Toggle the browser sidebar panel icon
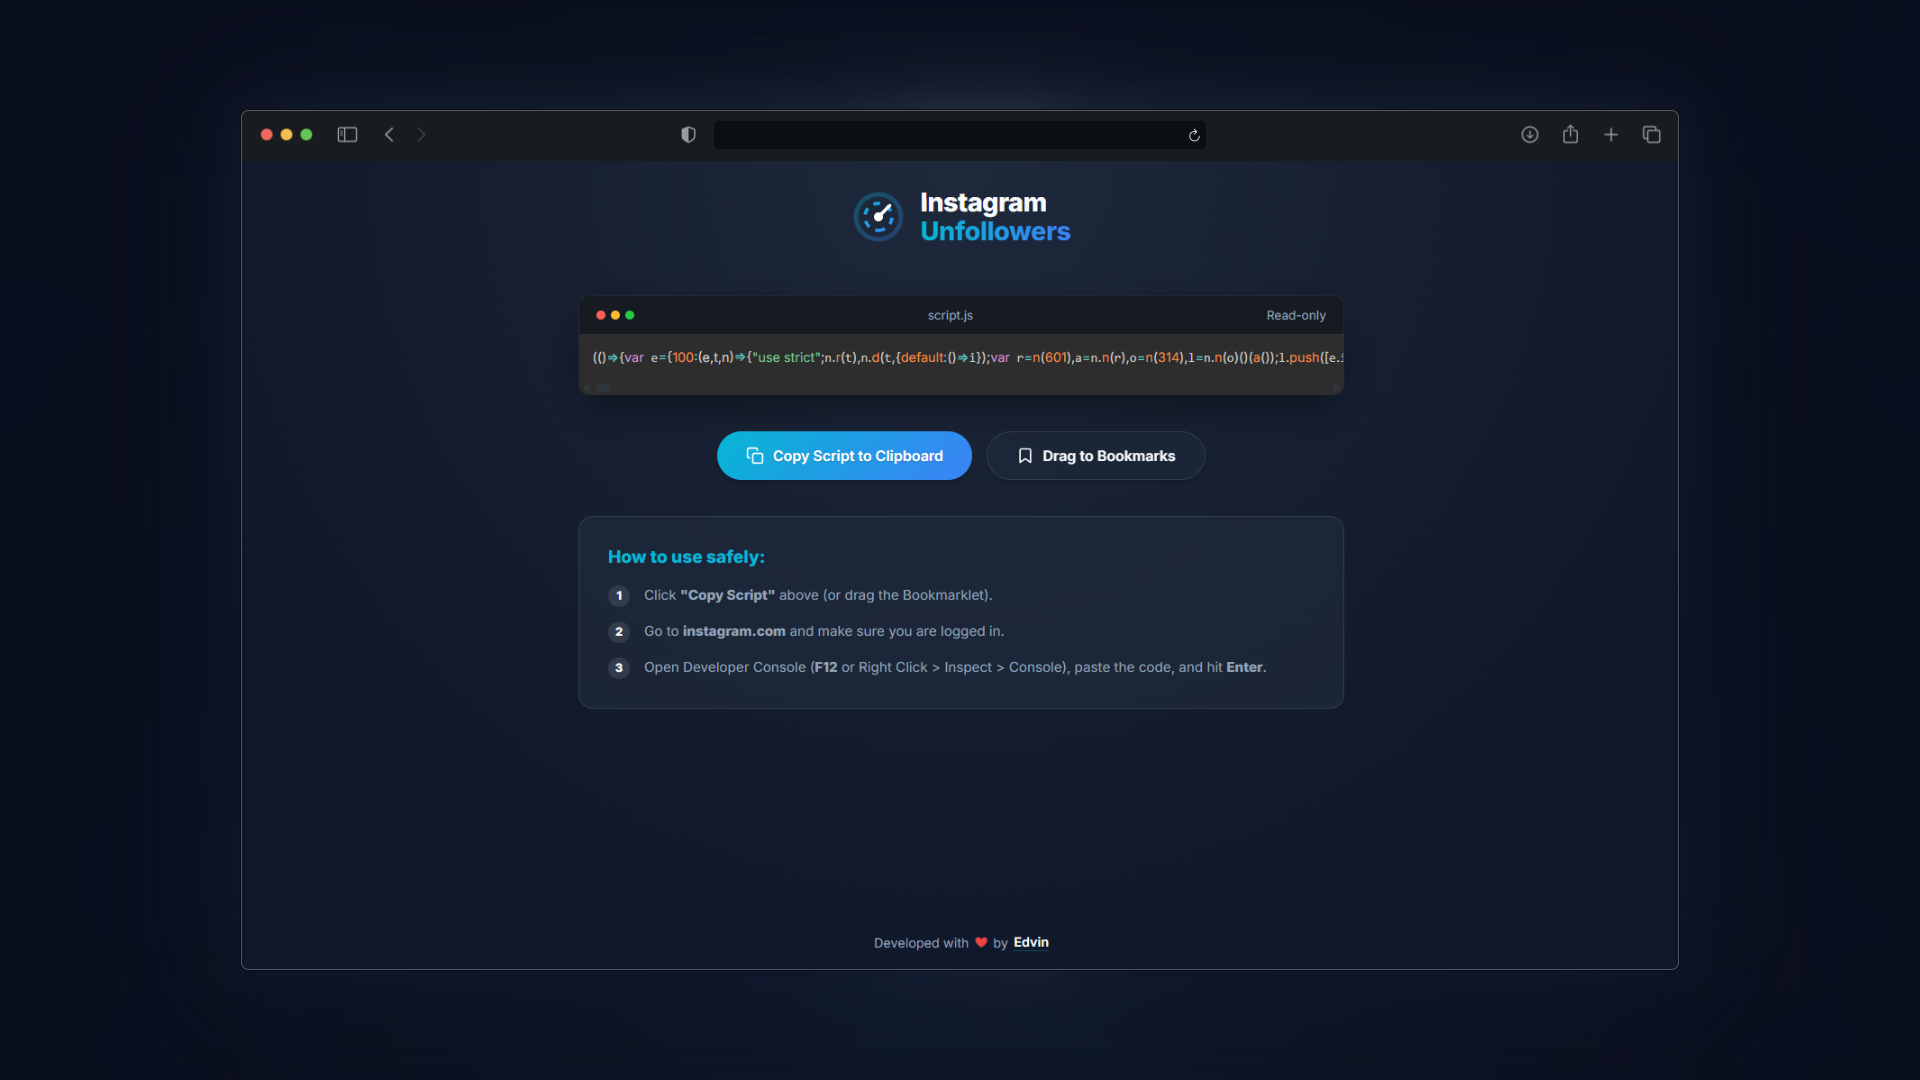This screenshot has height=1080, width=1920. point(347,135)
